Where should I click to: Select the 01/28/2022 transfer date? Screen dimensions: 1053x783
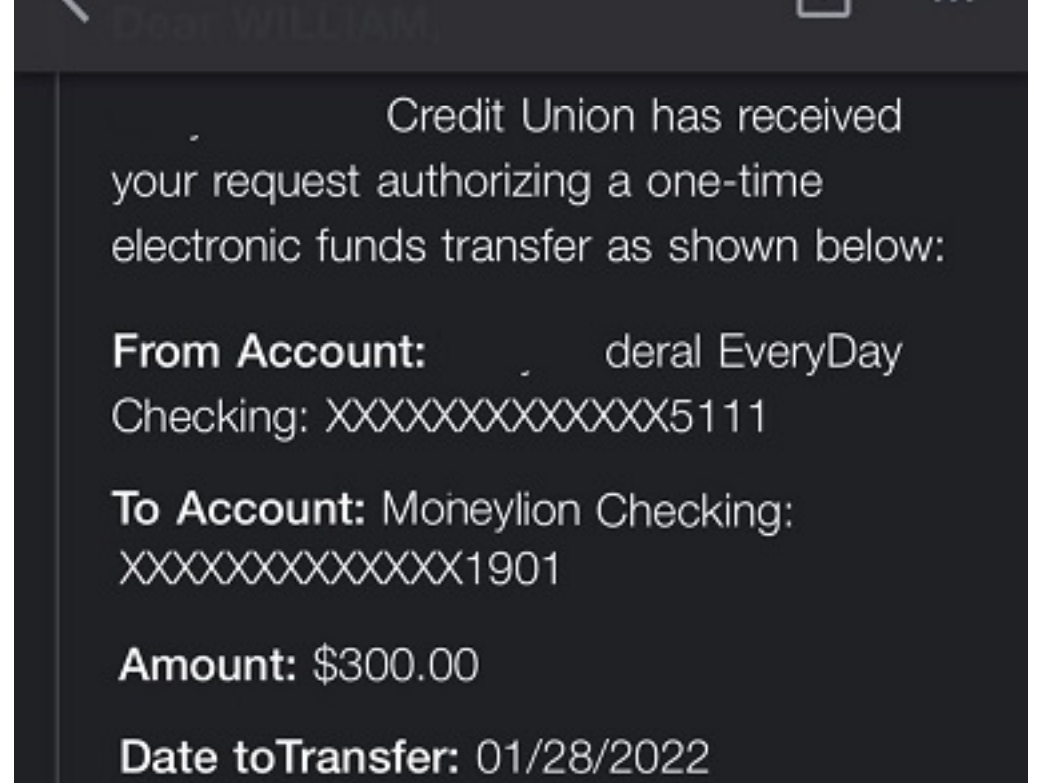pos(592,755)
